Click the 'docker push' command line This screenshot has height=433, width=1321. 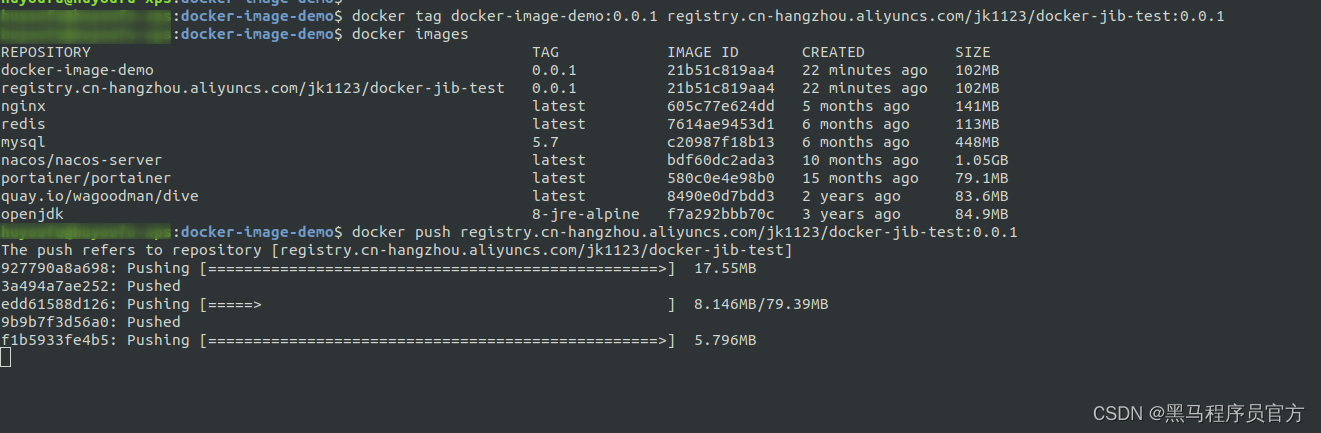click(685, 232)
